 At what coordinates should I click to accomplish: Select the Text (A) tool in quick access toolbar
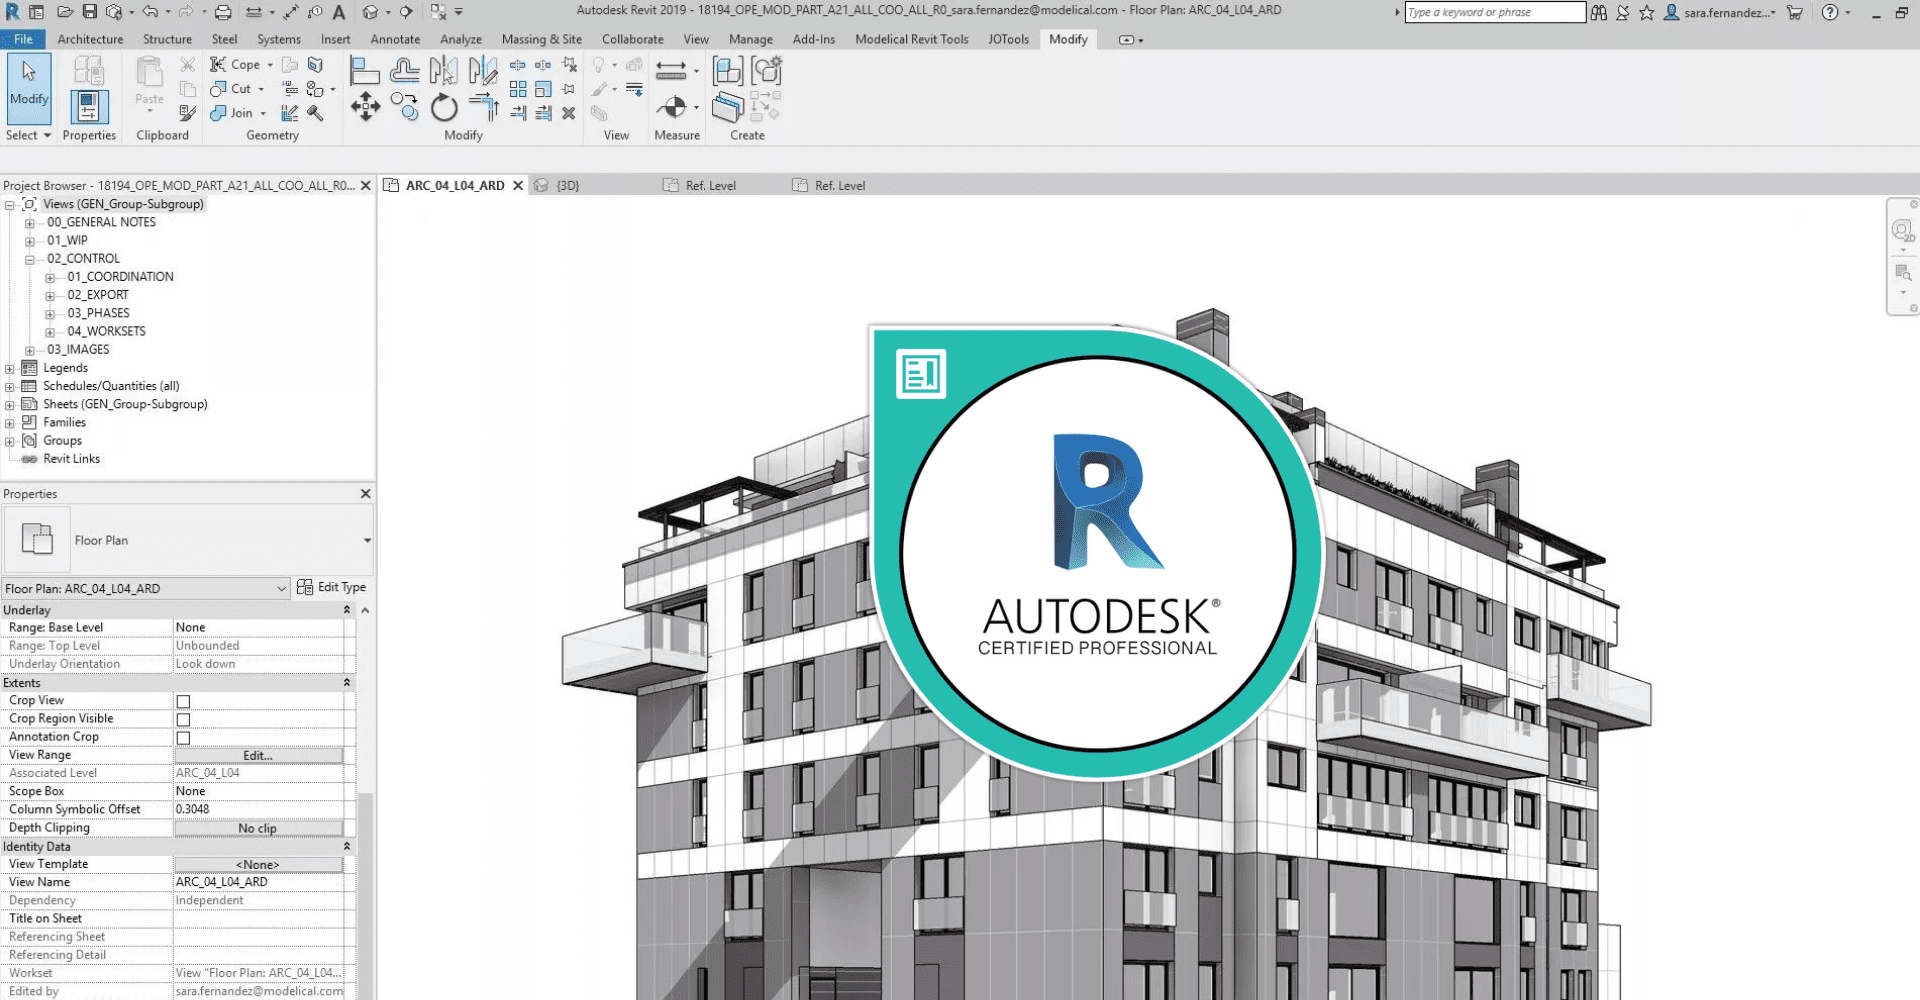click(339, 12)
